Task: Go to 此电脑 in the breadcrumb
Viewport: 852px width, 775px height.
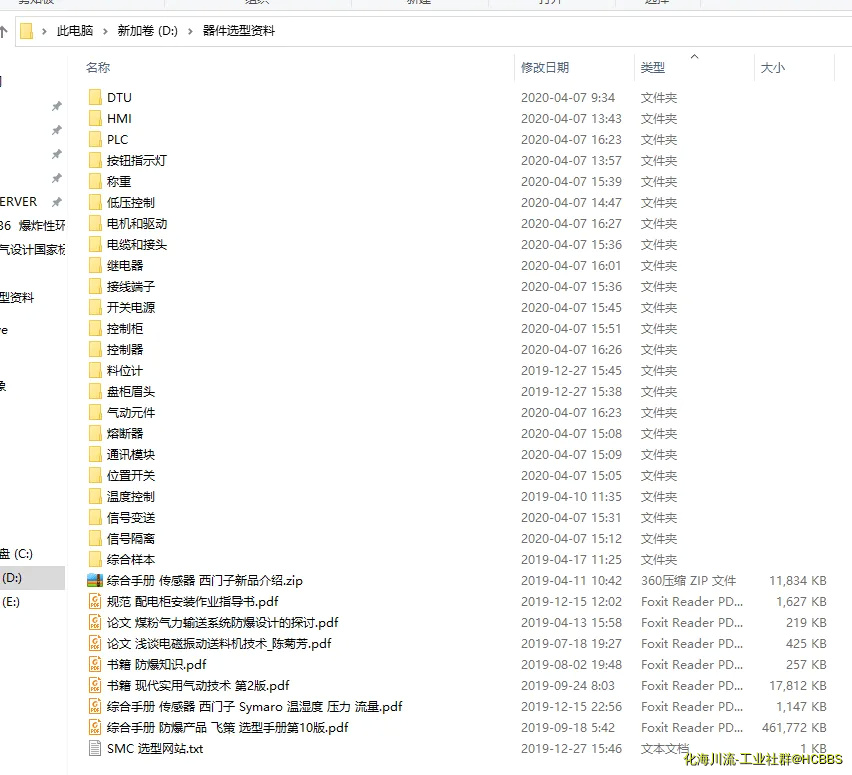Action: click(x=75, y=31)
